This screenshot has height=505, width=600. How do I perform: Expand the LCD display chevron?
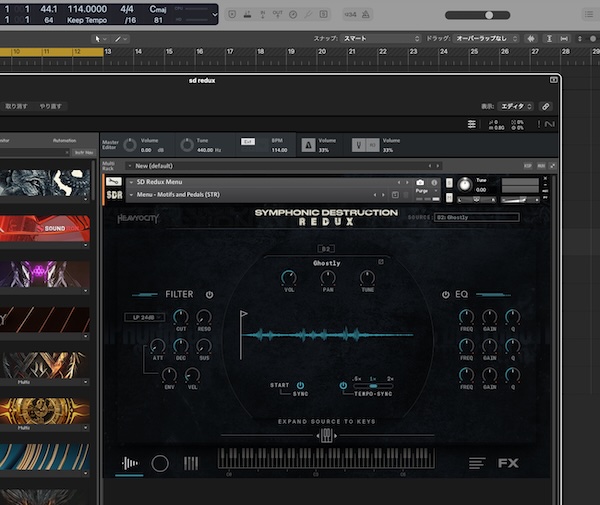[x=215, y=15]
